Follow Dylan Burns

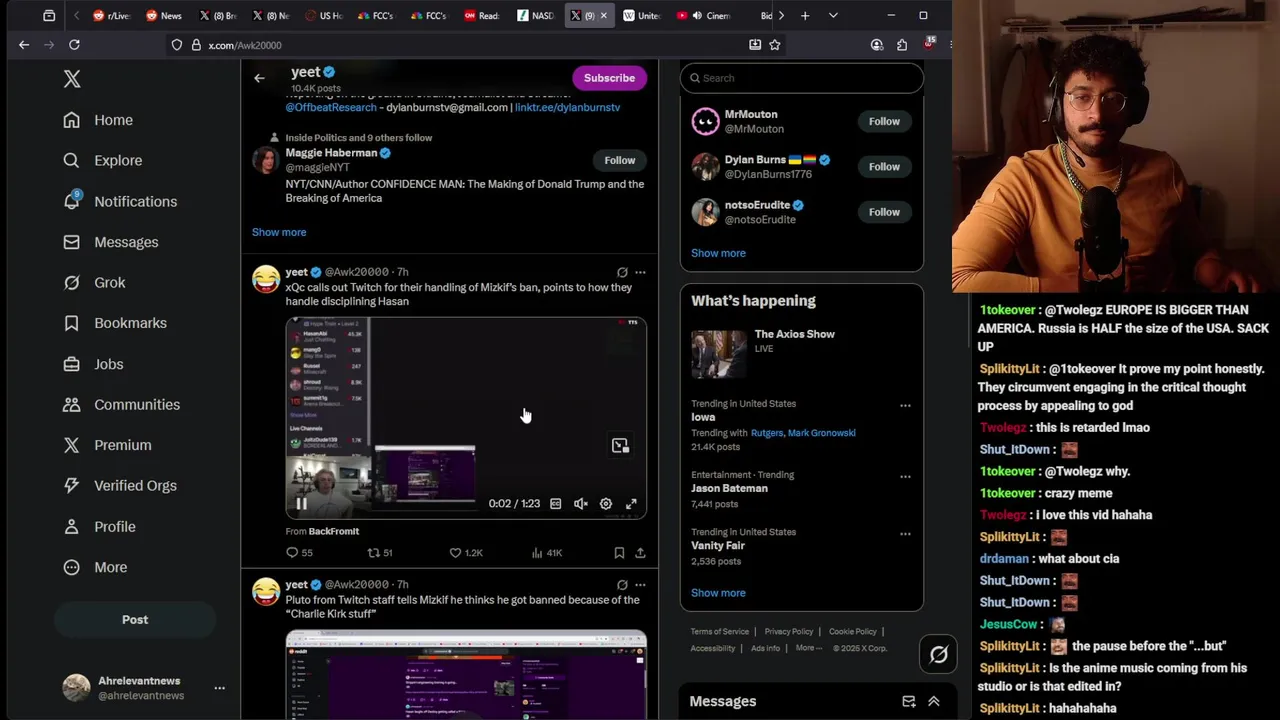pos(884,167)
